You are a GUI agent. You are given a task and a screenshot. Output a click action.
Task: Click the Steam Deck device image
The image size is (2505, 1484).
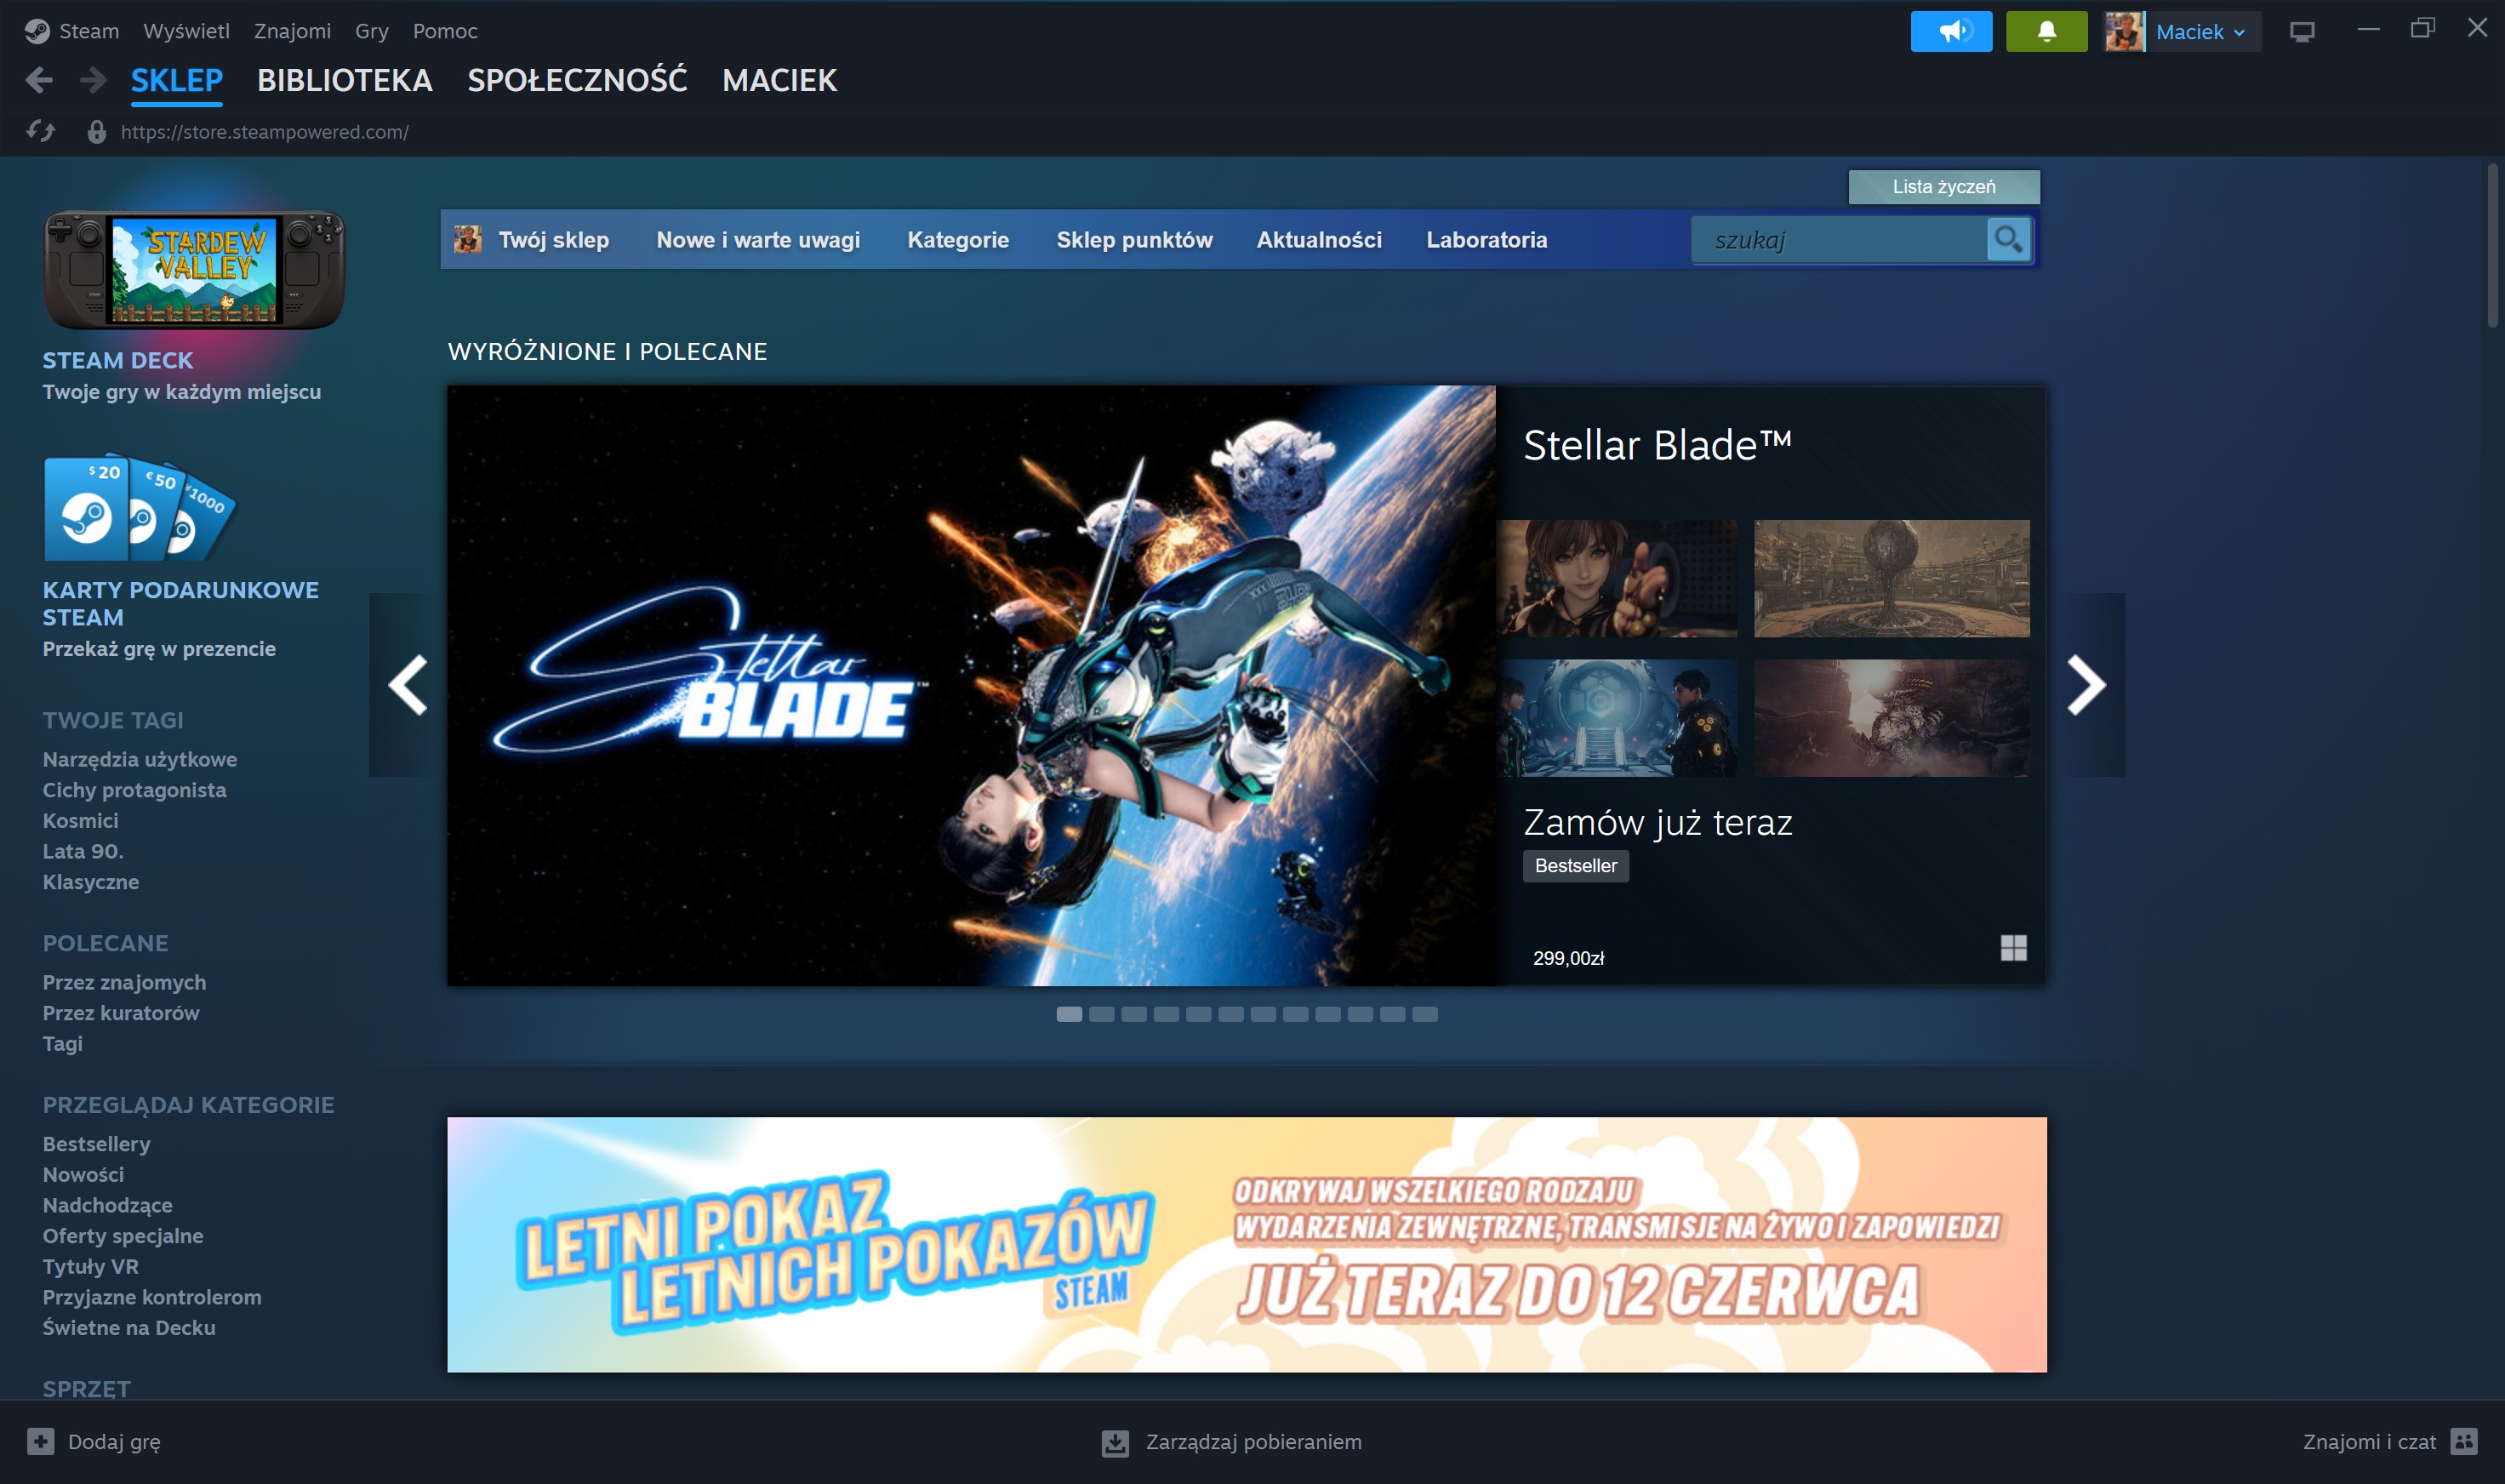[x=194, y=270]
